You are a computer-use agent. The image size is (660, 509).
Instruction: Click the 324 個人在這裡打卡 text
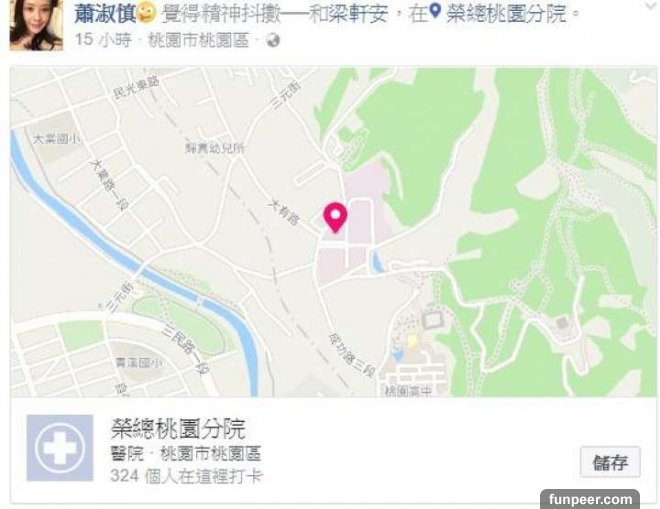point(186,476)
